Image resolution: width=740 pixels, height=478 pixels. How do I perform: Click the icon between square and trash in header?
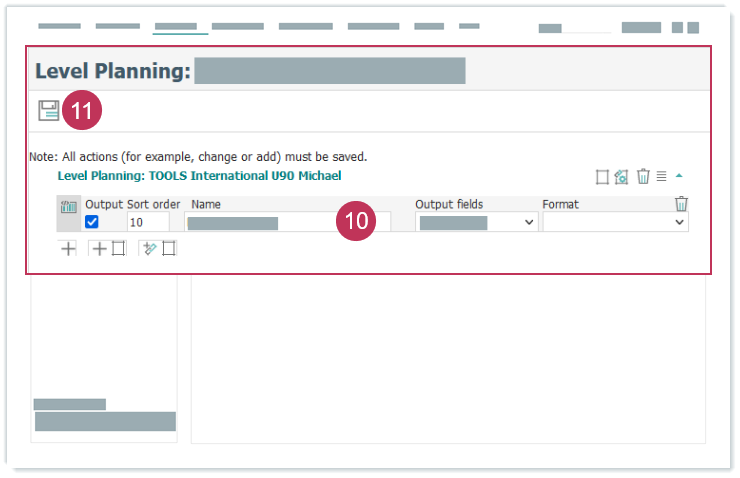tap(621, 177)
